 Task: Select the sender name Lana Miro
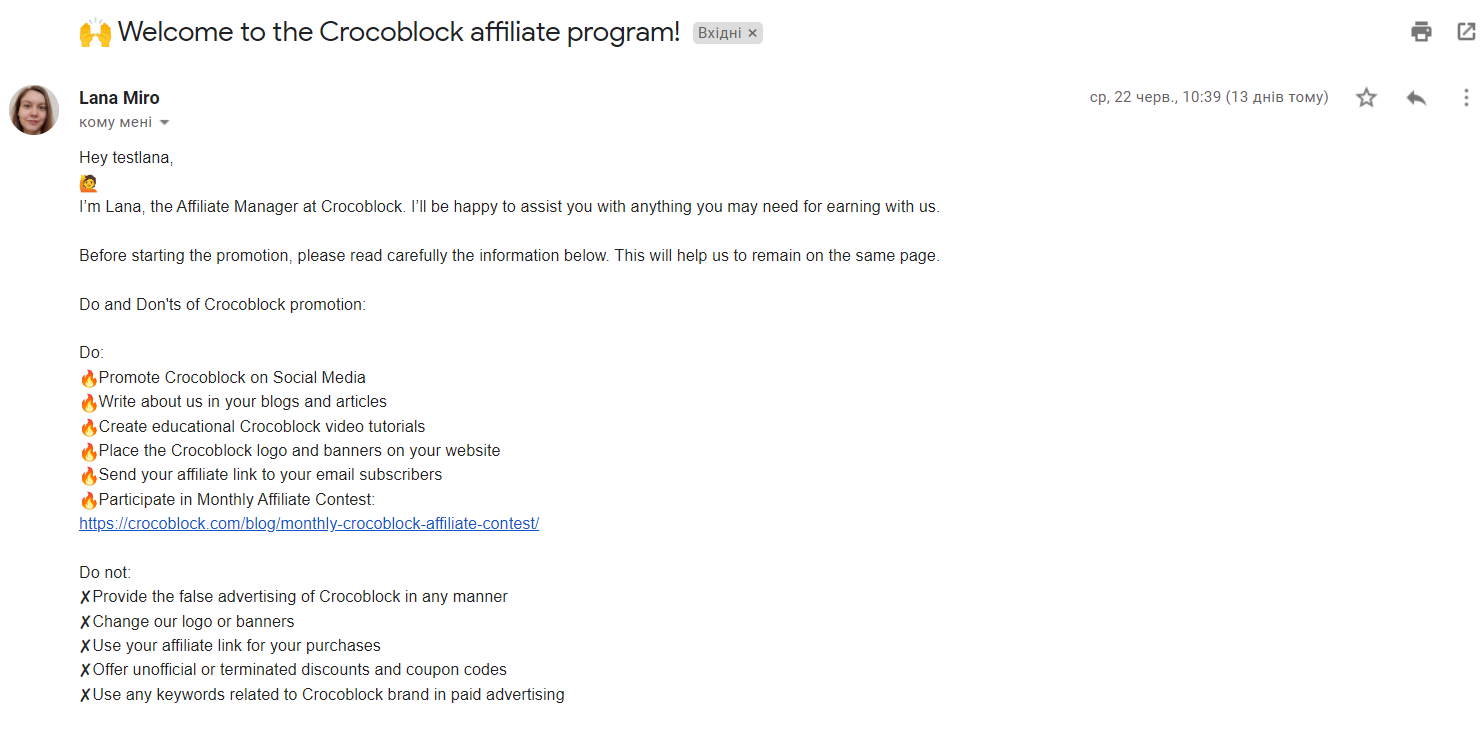coord(119,98)
